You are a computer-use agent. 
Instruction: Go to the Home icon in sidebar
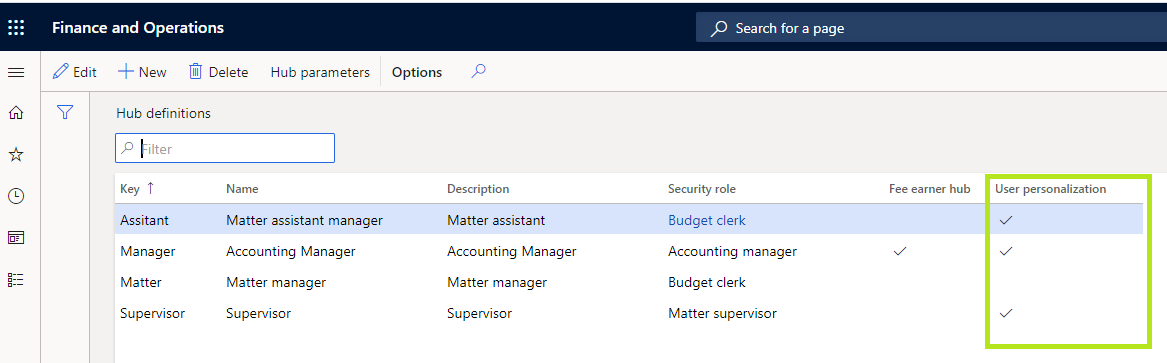16,113
